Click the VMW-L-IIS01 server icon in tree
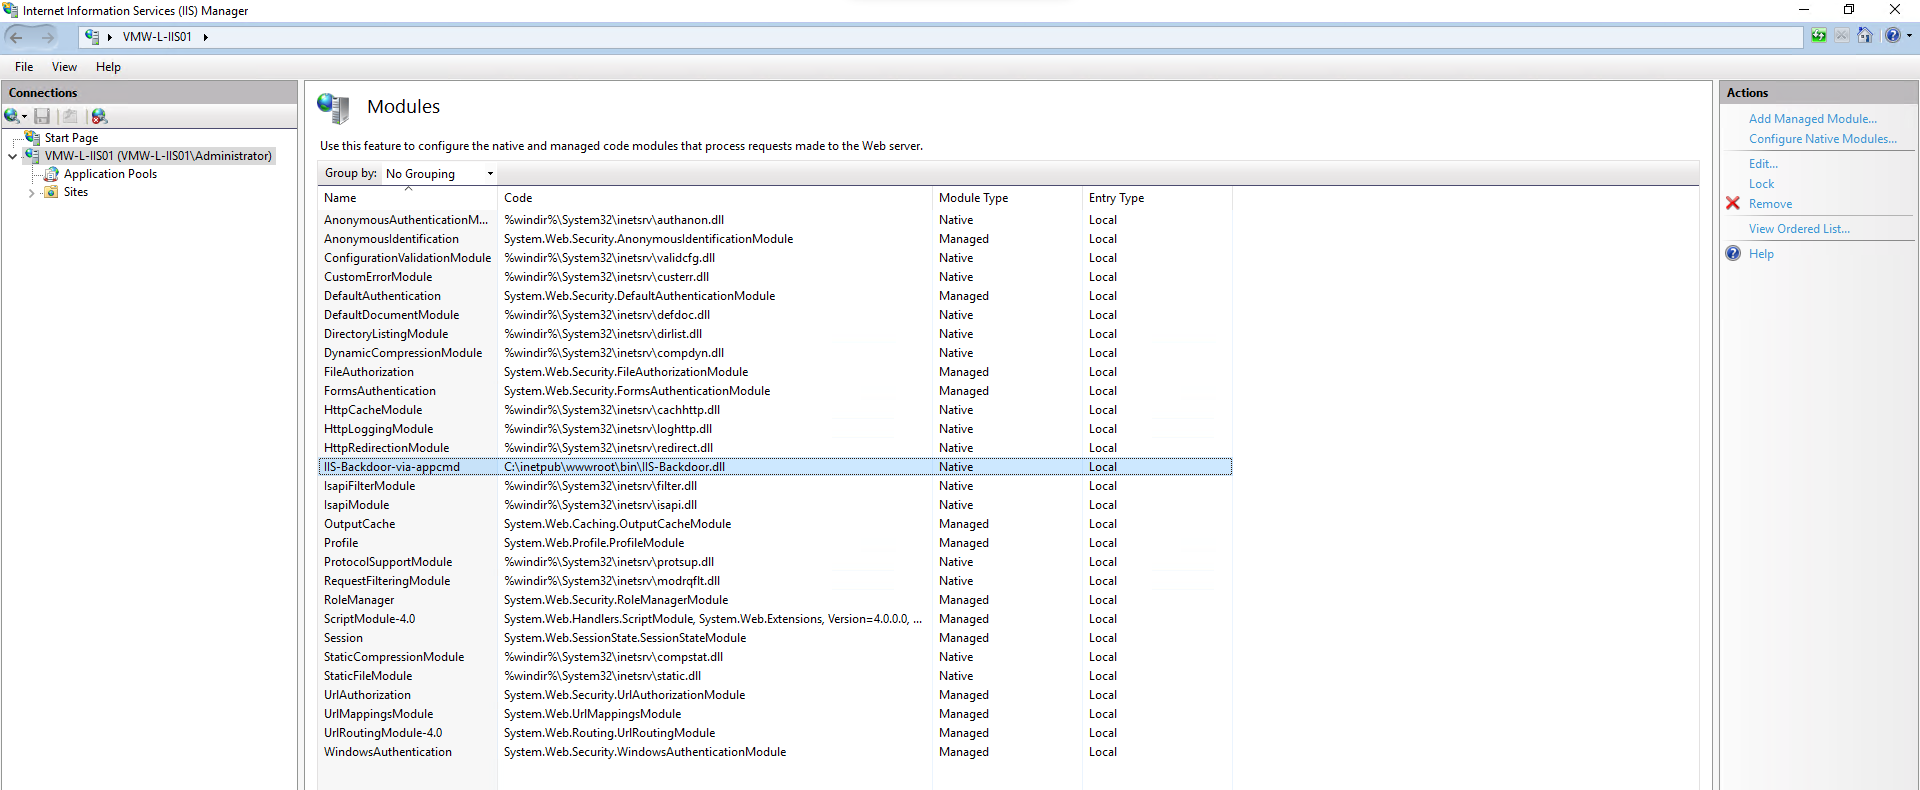This screenshot has width=1920, height=790. (33, 156)
